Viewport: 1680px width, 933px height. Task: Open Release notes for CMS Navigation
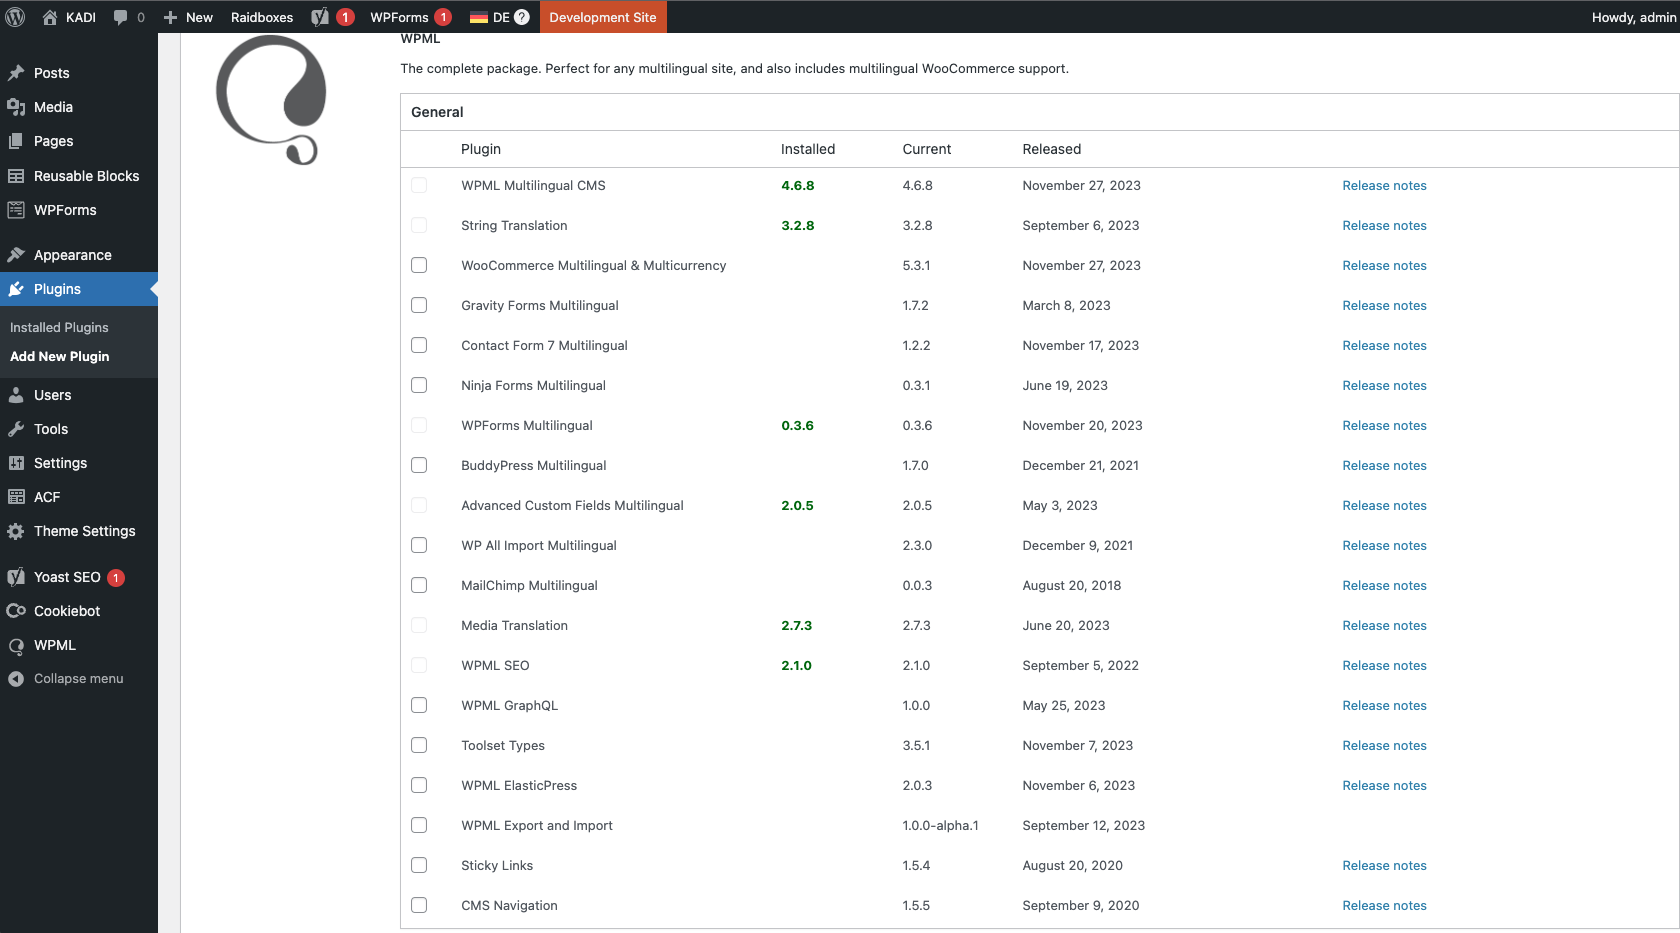pos(1384,905)
